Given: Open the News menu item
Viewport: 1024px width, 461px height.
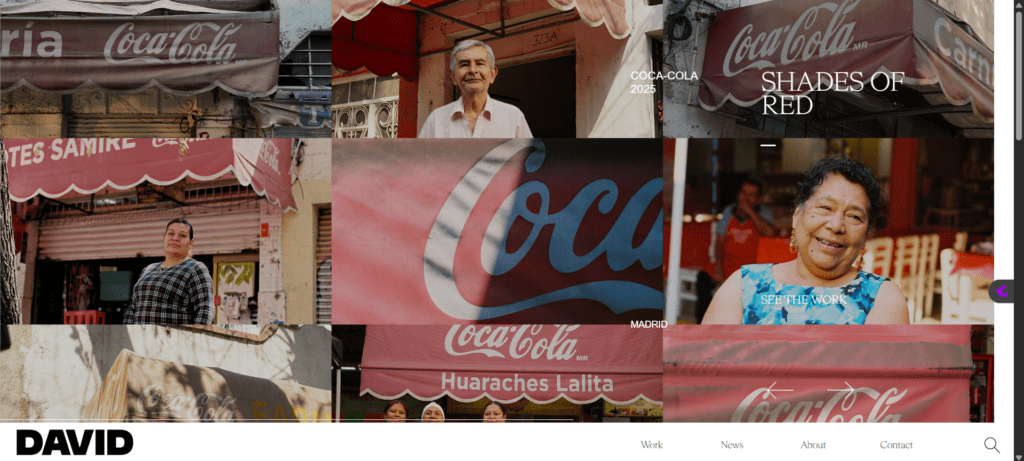Looking at the screenshot, I should tap(731, 445).
